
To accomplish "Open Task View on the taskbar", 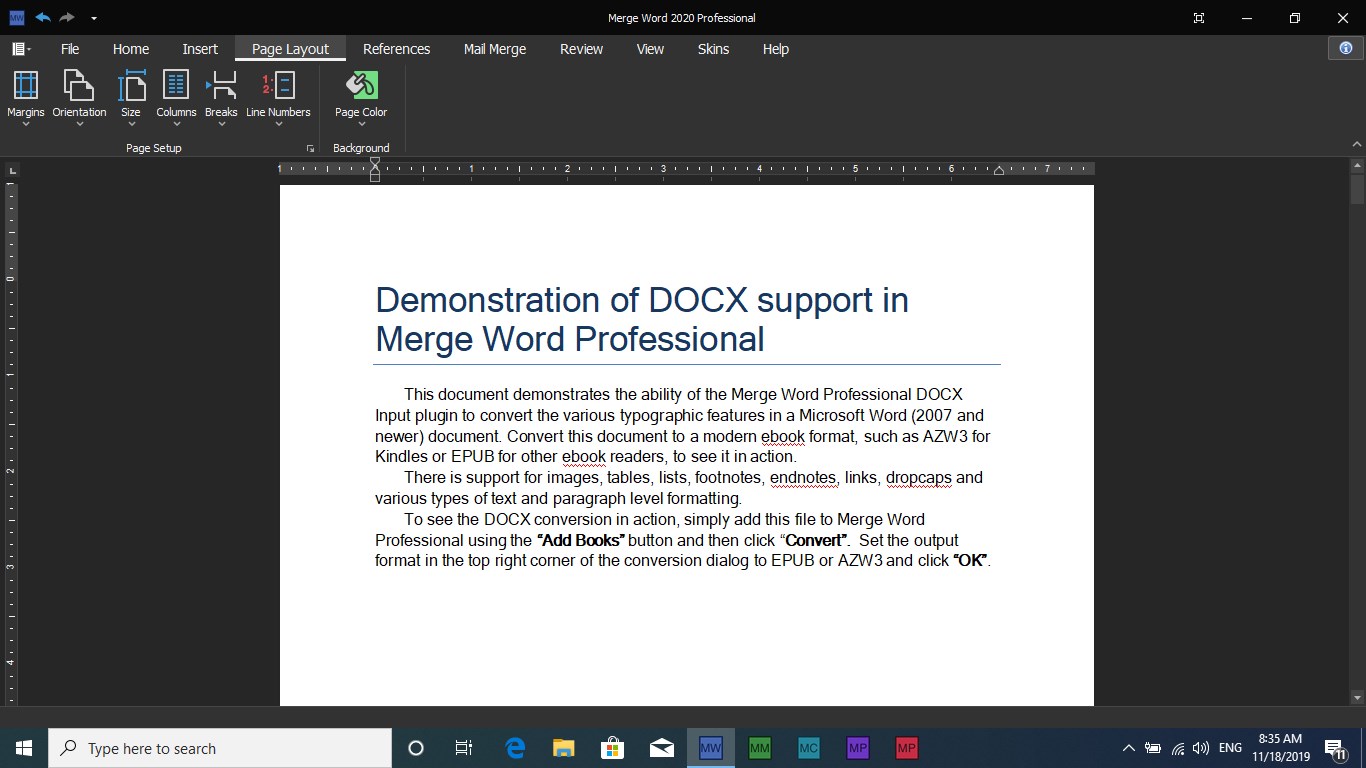I will tap(464, 748).
